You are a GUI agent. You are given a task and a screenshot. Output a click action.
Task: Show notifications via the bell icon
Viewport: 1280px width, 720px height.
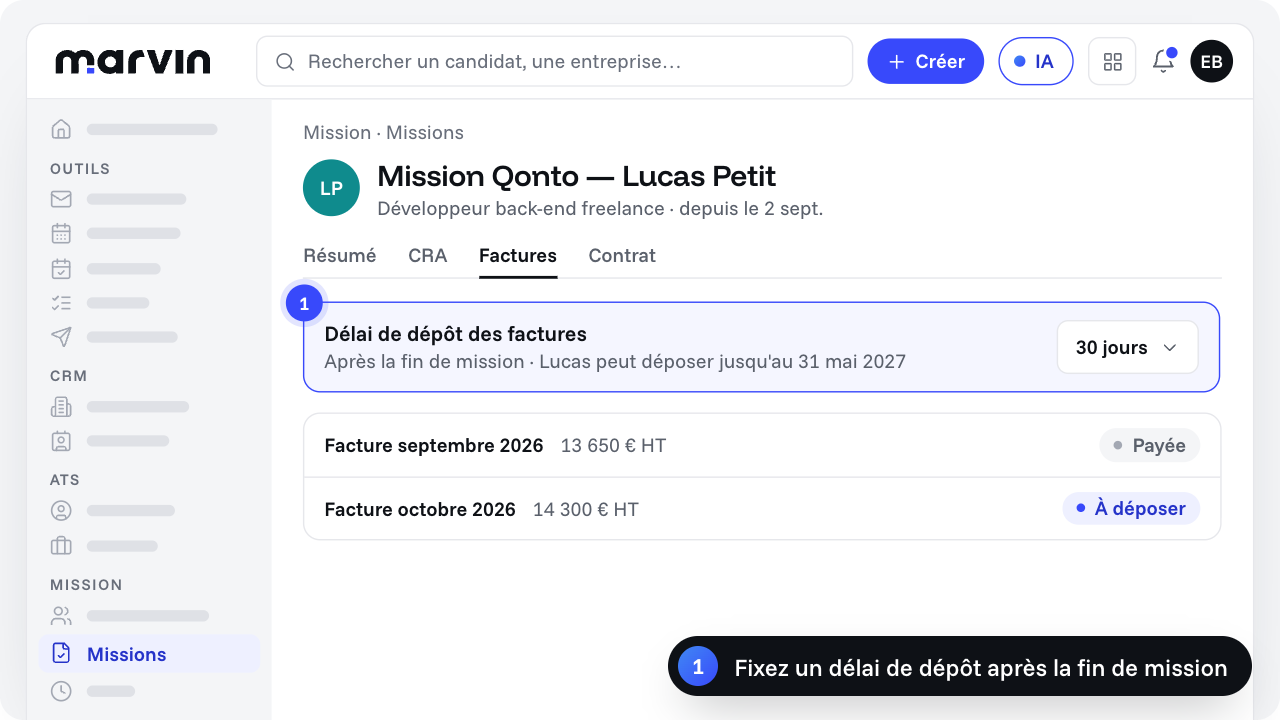1163,62
